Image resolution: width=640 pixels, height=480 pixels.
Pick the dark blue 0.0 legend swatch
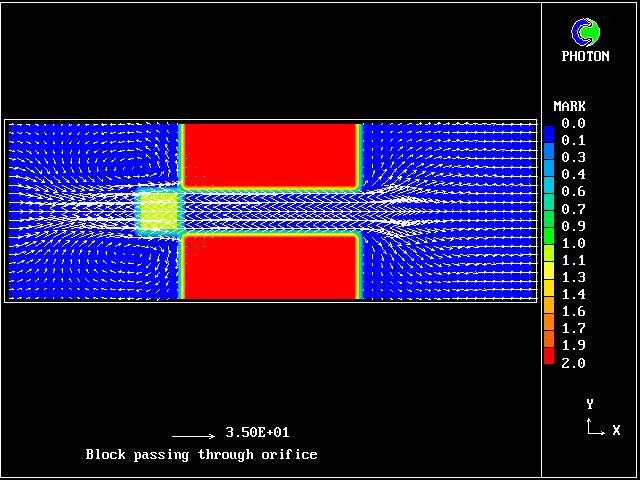click(x=549, y=127)
